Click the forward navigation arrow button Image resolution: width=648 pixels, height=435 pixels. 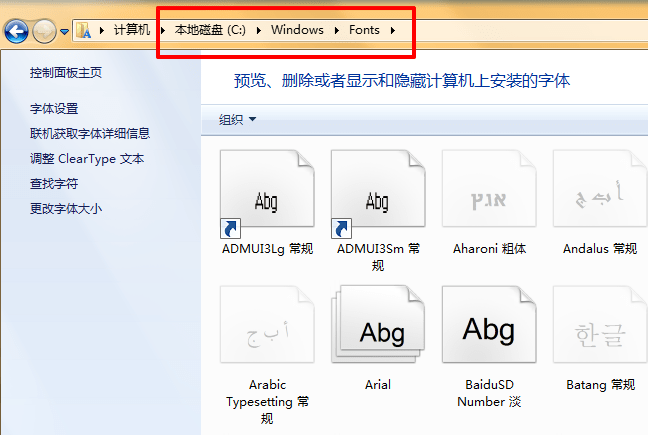[44, 31]
